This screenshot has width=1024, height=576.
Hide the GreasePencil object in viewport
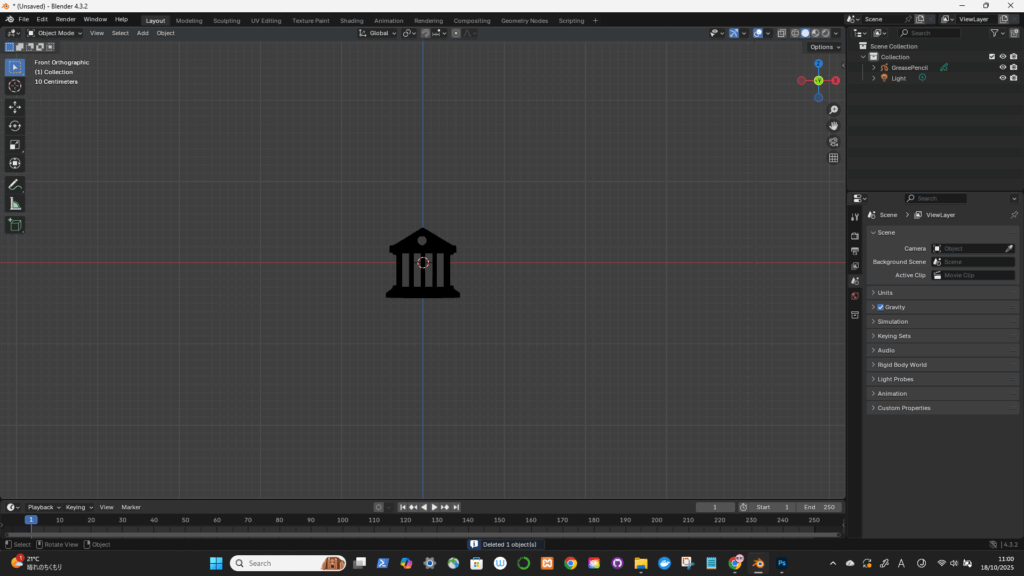point(1002,67)
